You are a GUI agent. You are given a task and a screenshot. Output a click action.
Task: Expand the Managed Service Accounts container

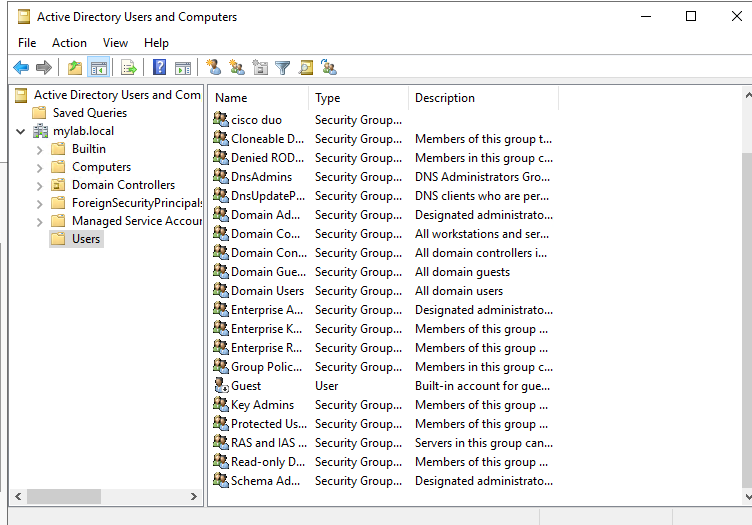(39, 222)
